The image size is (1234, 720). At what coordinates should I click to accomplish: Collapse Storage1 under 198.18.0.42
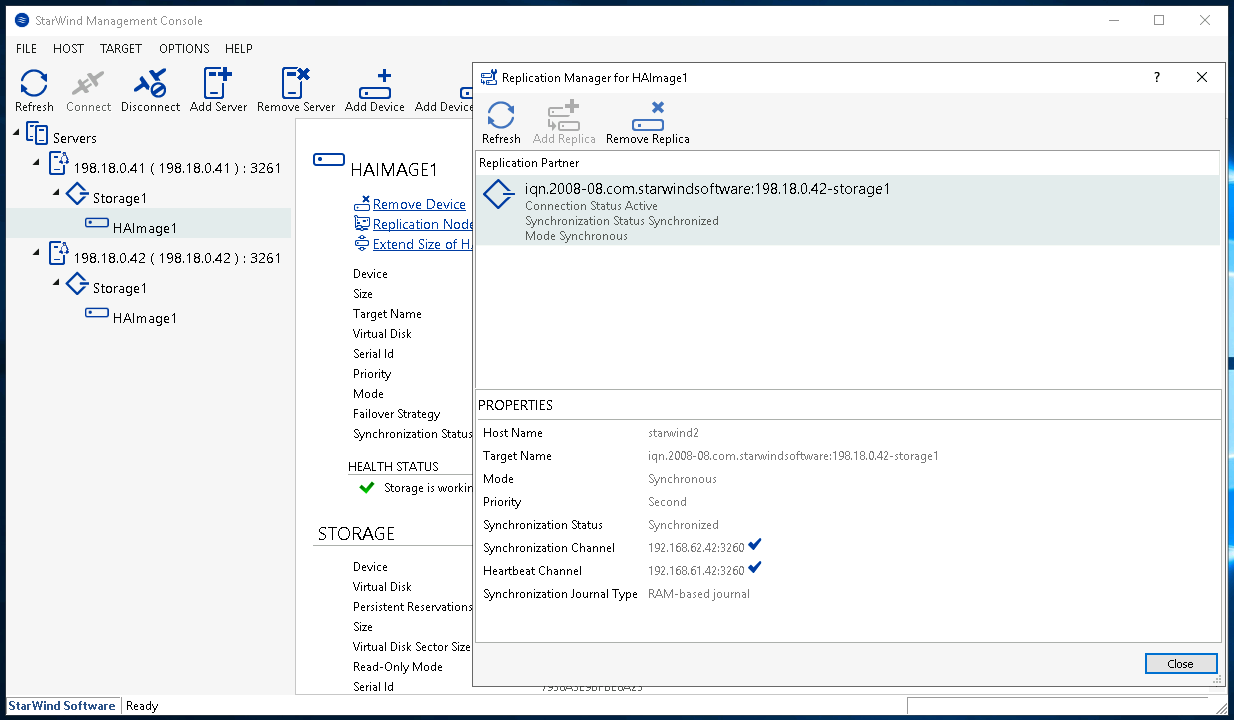click(57, 283)
